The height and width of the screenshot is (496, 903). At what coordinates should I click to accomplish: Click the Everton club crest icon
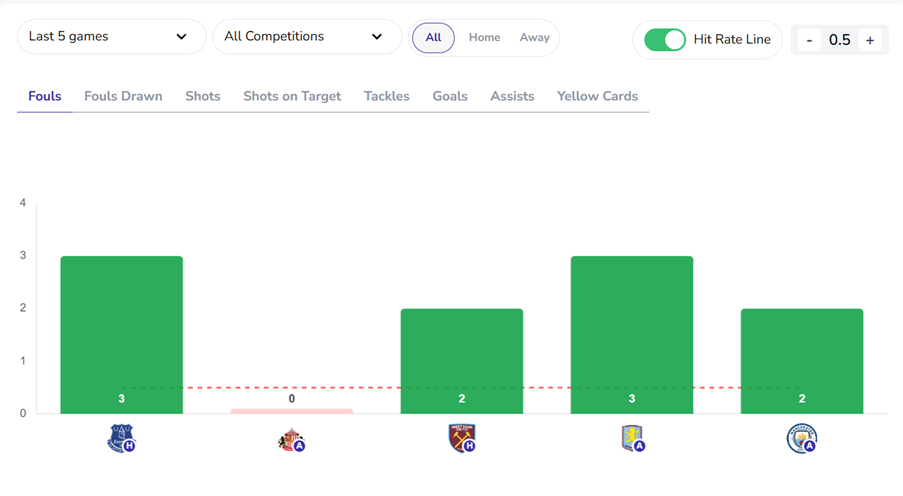pos(120,438)
